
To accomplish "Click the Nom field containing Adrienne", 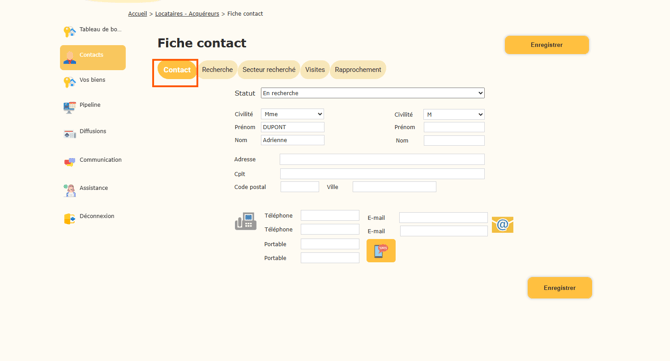I will coord(293,140).
